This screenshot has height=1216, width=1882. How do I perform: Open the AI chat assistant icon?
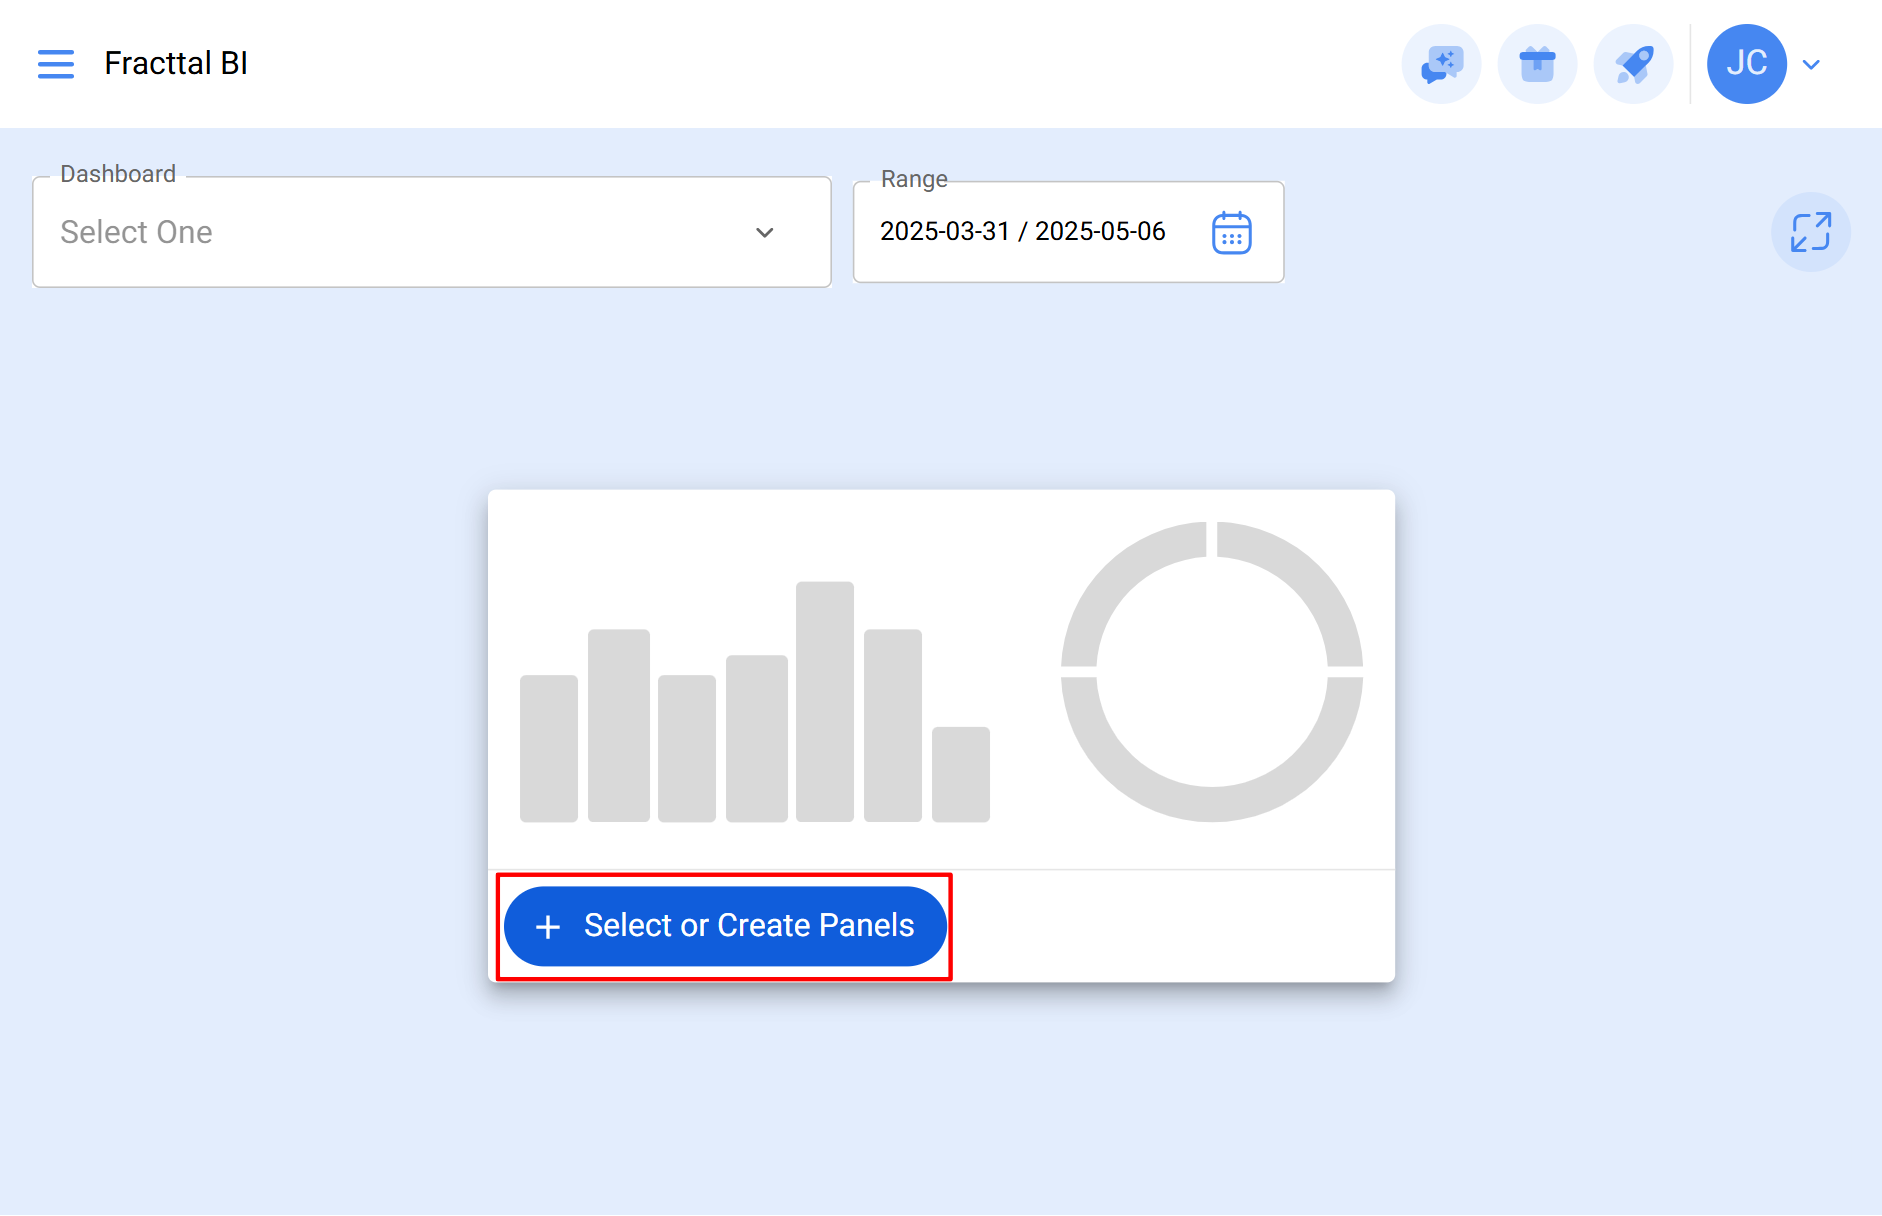click(1441, 64)
